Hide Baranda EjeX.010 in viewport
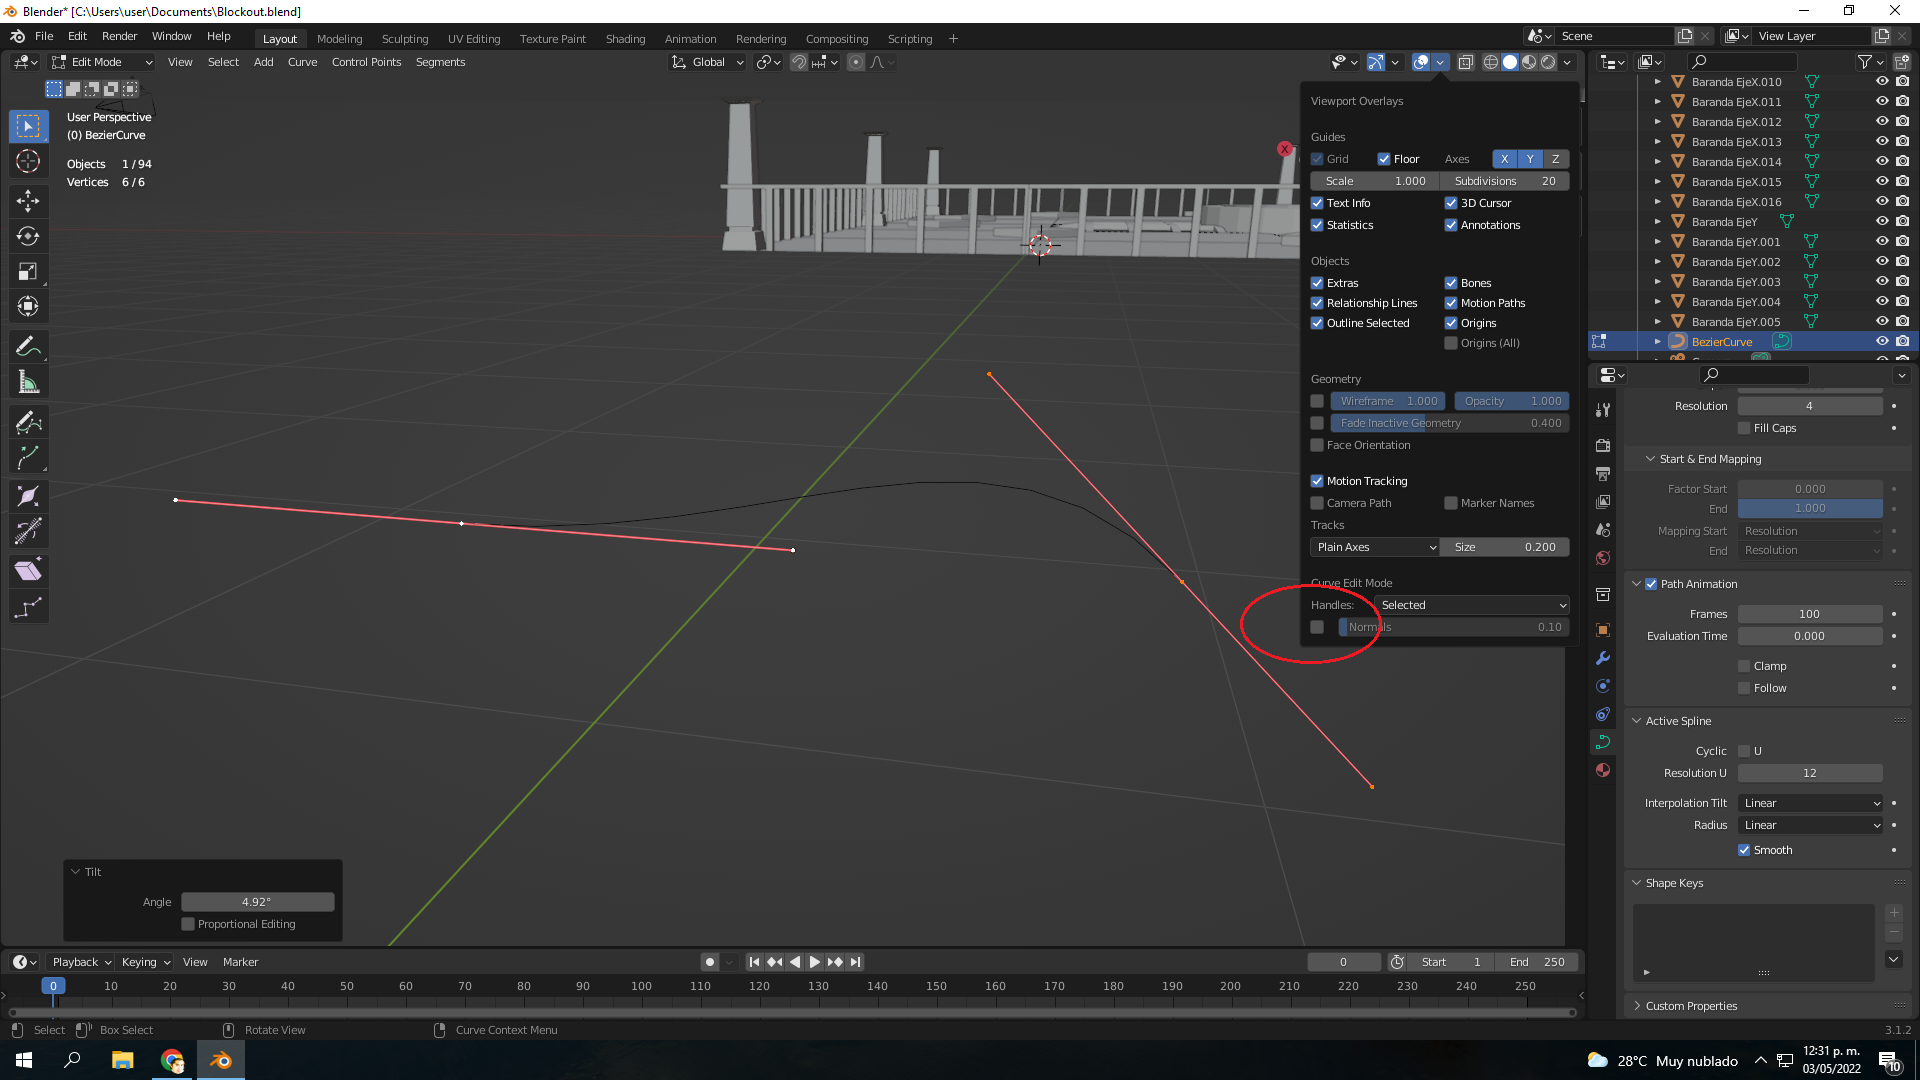 click(1881, 82)
